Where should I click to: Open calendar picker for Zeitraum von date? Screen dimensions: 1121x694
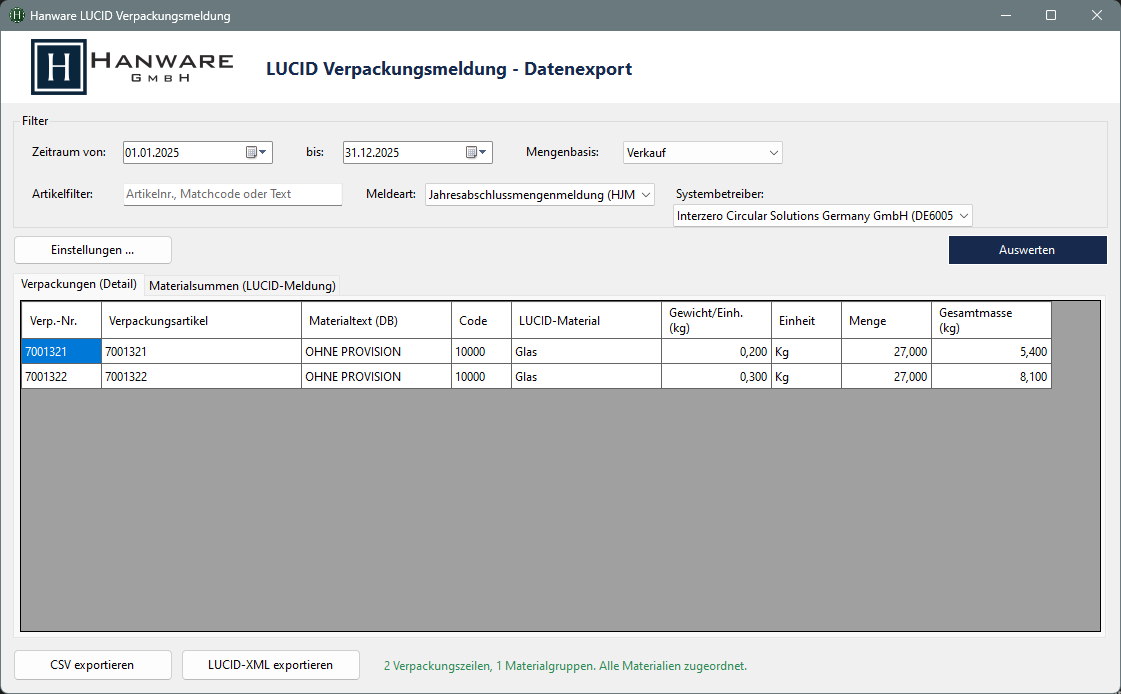[x=256, y=152]
